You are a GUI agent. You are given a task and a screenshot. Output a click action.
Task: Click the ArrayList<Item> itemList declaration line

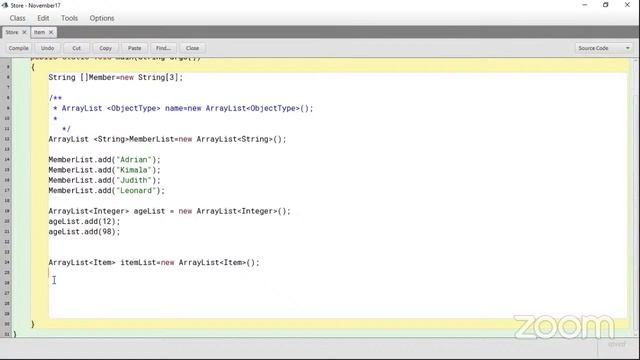pyautogui.click(x=154, y=262)
